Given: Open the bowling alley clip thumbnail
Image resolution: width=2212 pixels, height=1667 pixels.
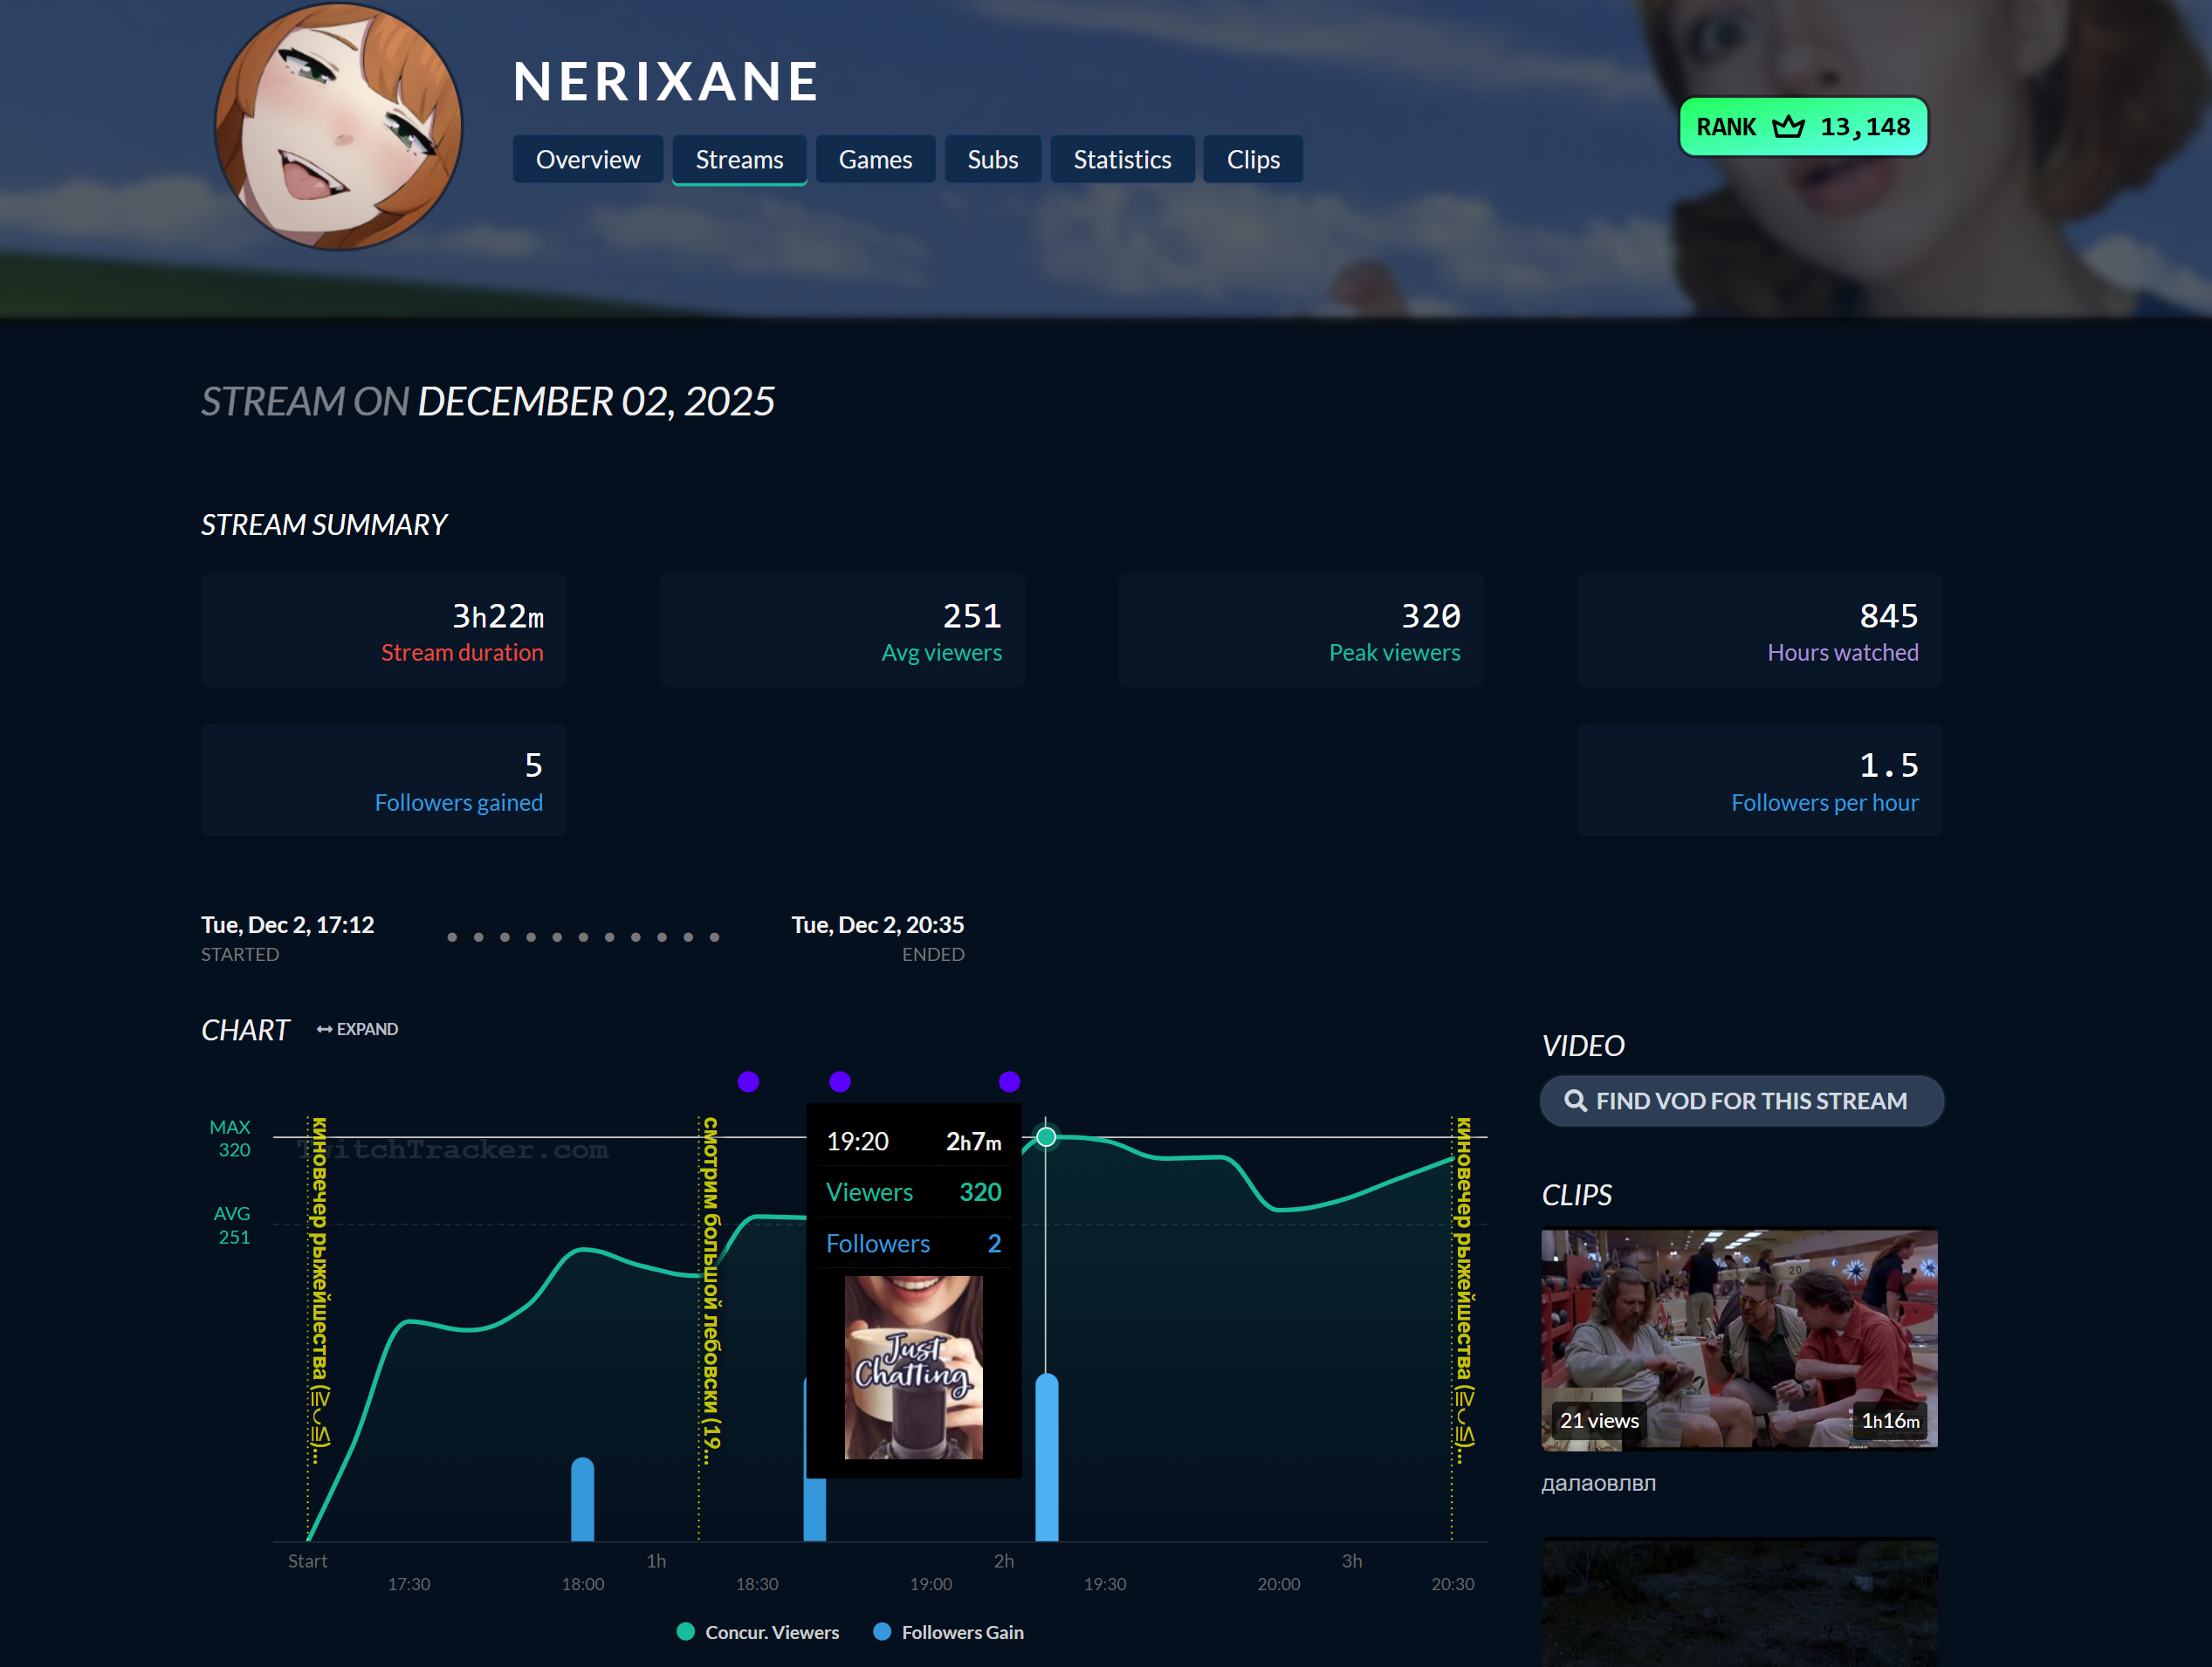Looking at the screenshot, I should [1738, 1339].
